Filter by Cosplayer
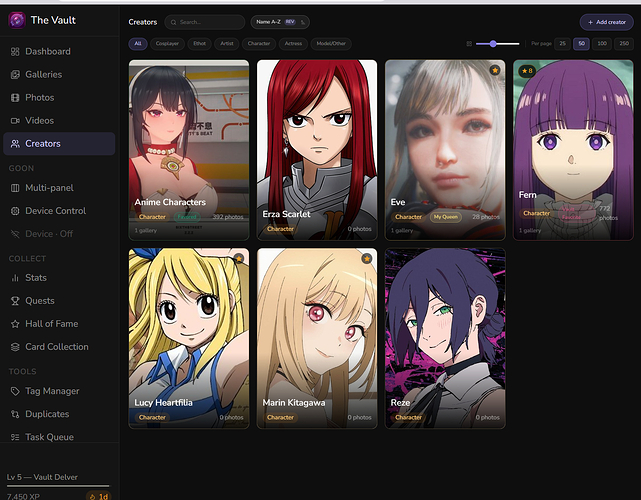This screenshot has width=641, height=500. tap(167, 43)
